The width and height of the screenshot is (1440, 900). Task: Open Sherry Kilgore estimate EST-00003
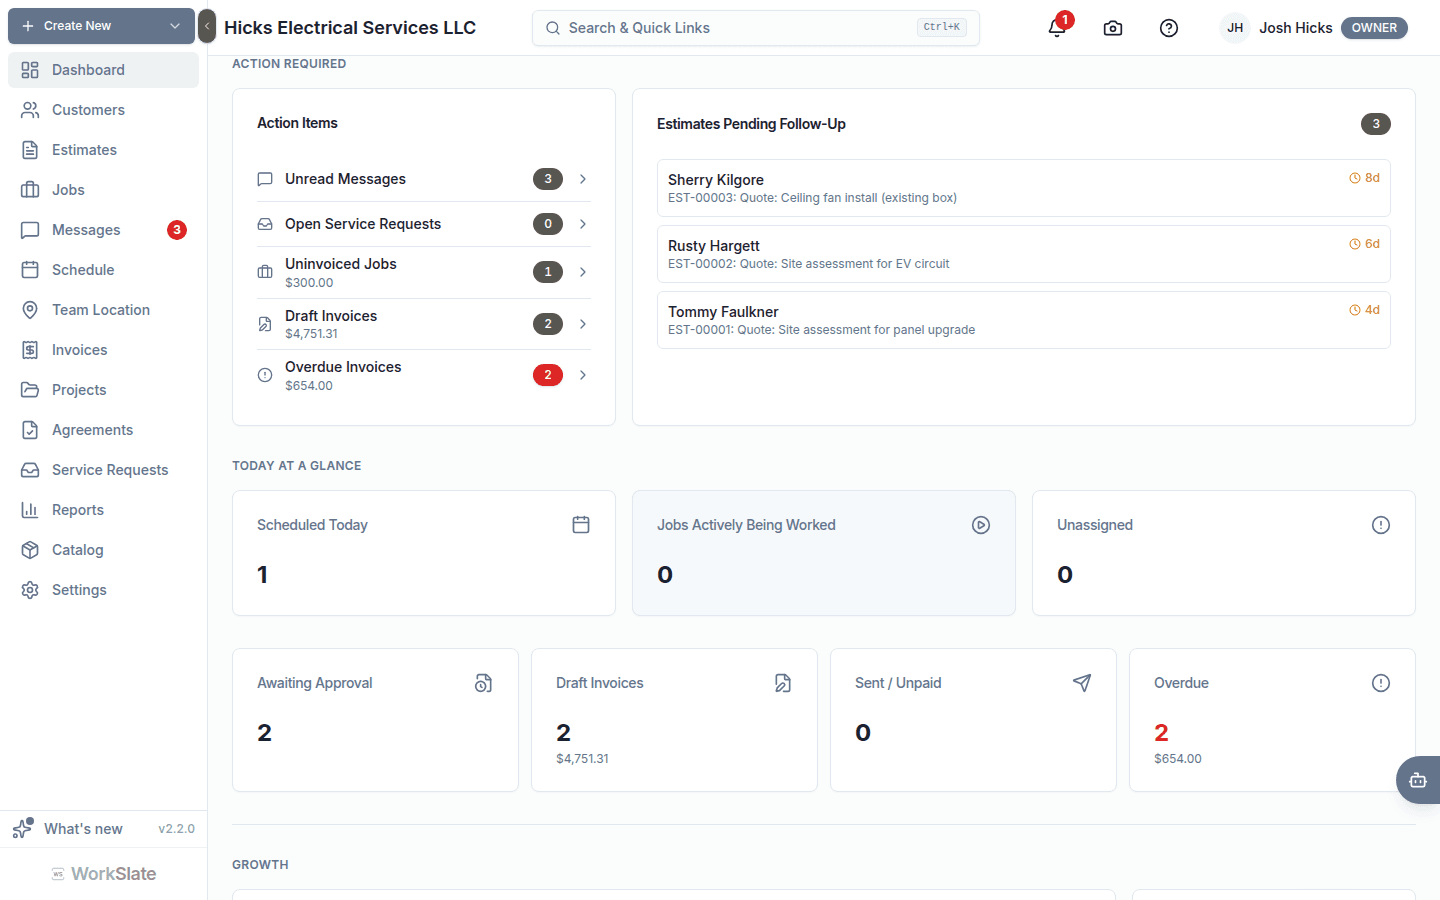1023,188
